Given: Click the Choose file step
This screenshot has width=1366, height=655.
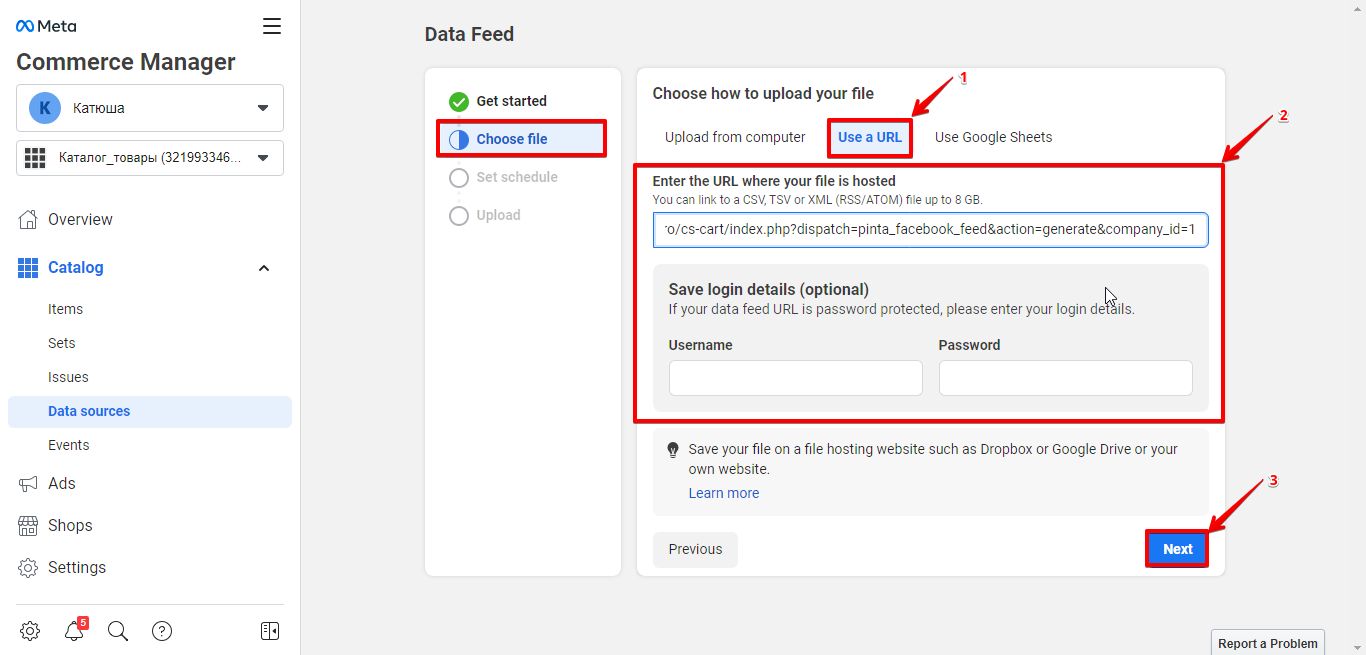Looking at the screenshot, I should 522,139.
